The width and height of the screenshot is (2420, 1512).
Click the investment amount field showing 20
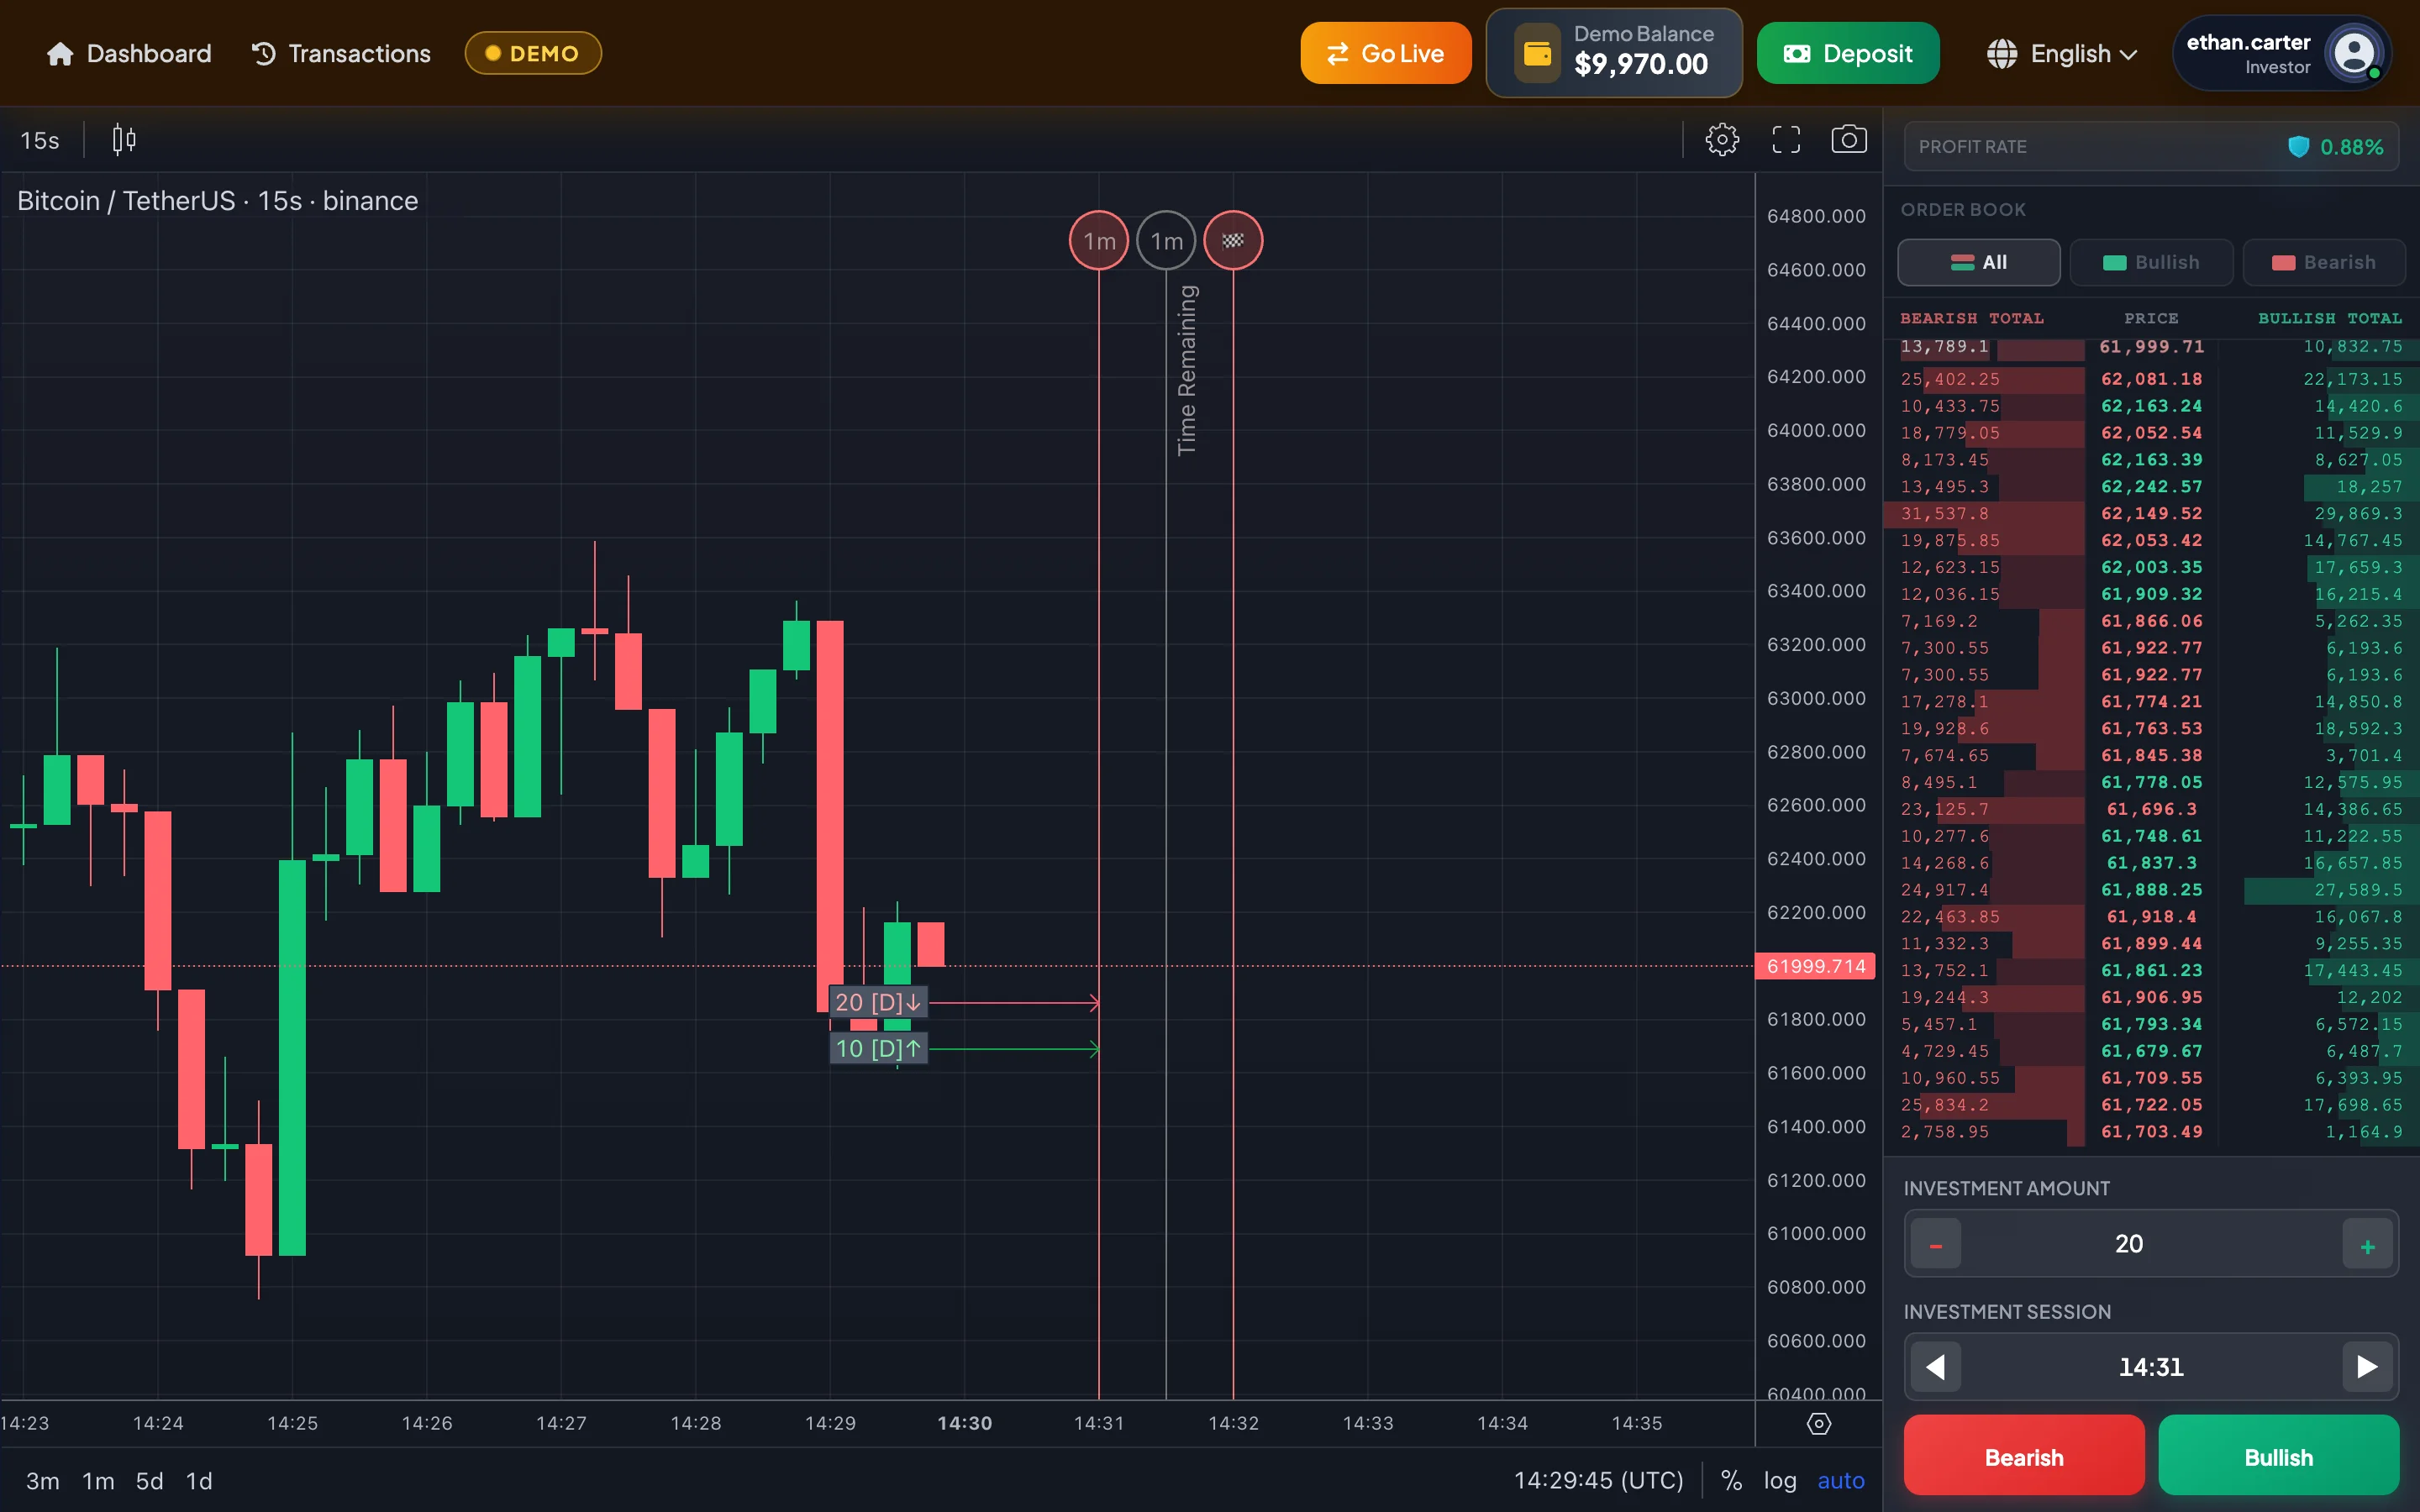point(2151,1244)
